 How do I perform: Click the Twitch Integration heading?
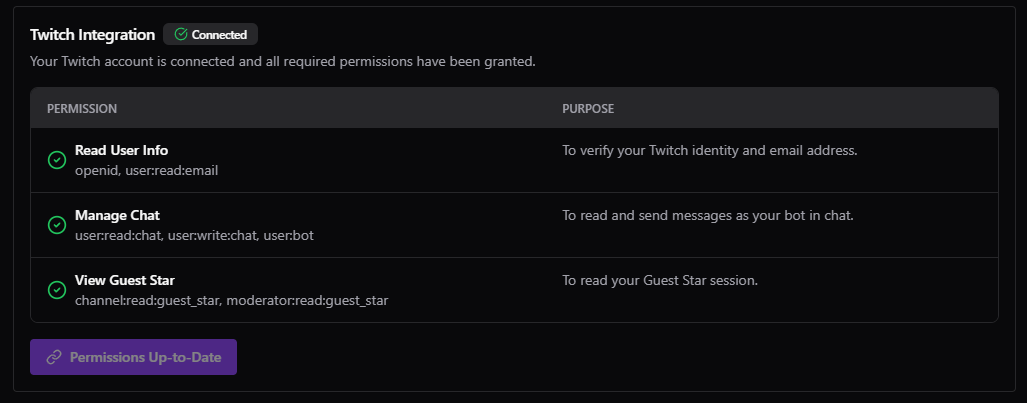(93, 35)
